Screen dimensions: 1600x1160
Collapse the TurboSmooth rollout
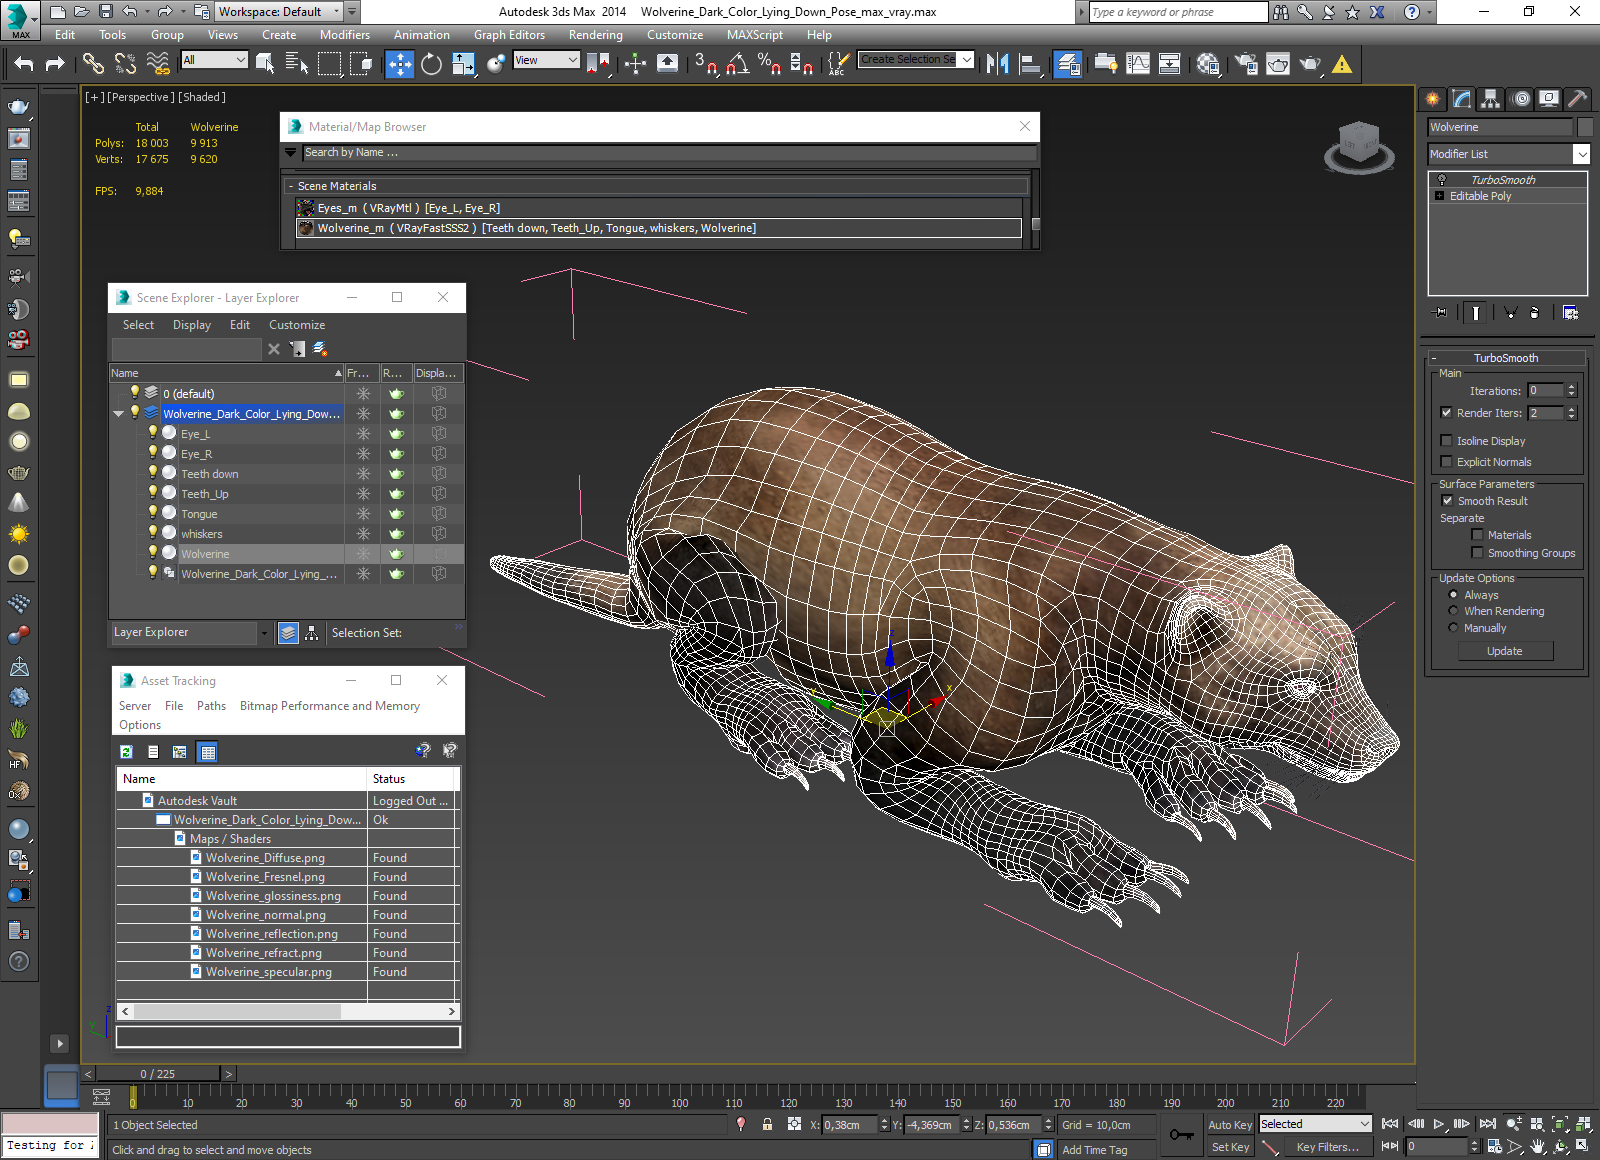[1433, 358]
